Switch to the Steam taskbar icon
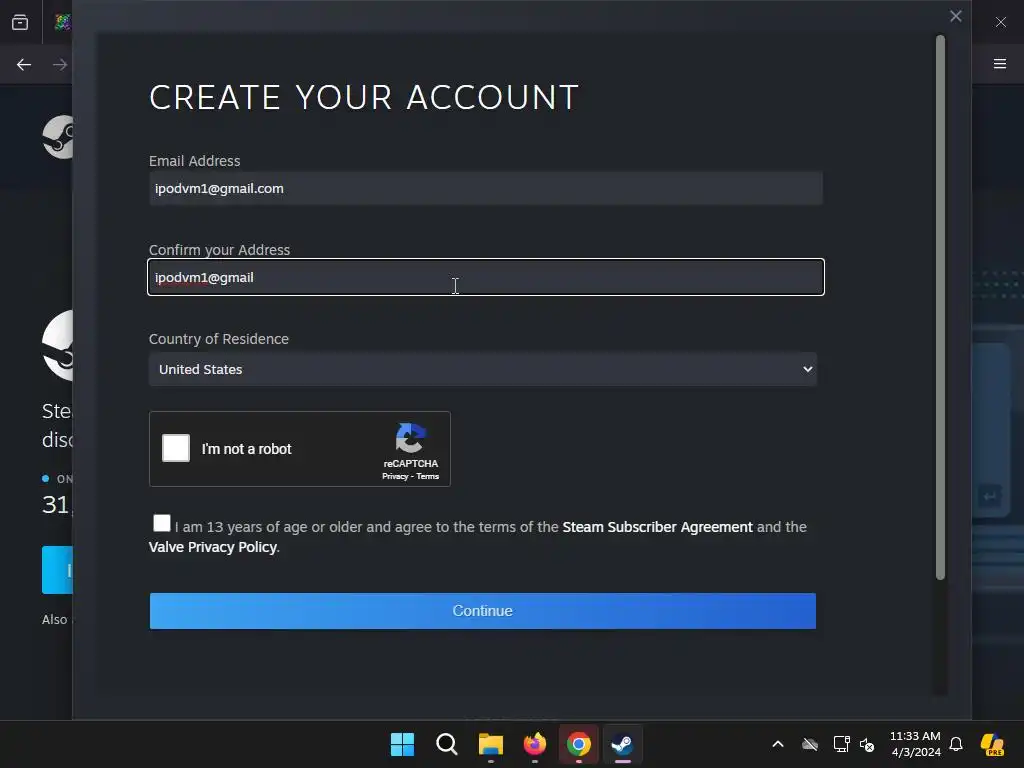The width and height of the screenshot is (1024, 768). click(622, 744)
